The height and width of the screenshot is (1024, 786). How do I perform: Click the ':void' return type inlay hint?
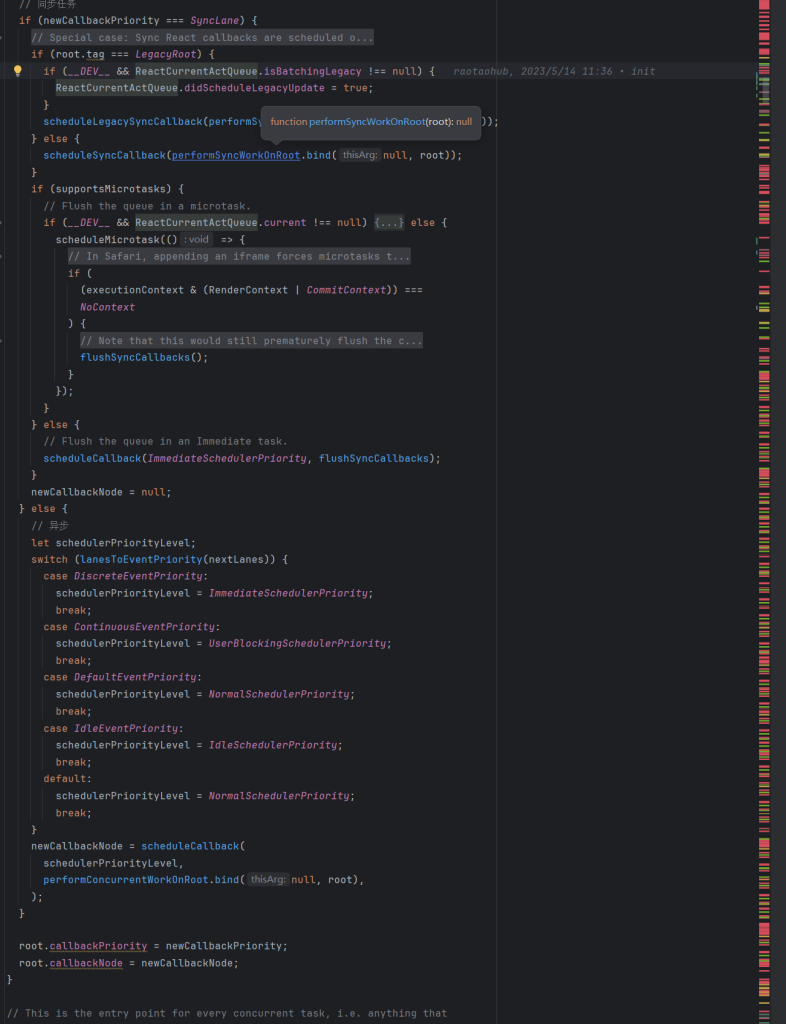196,240
